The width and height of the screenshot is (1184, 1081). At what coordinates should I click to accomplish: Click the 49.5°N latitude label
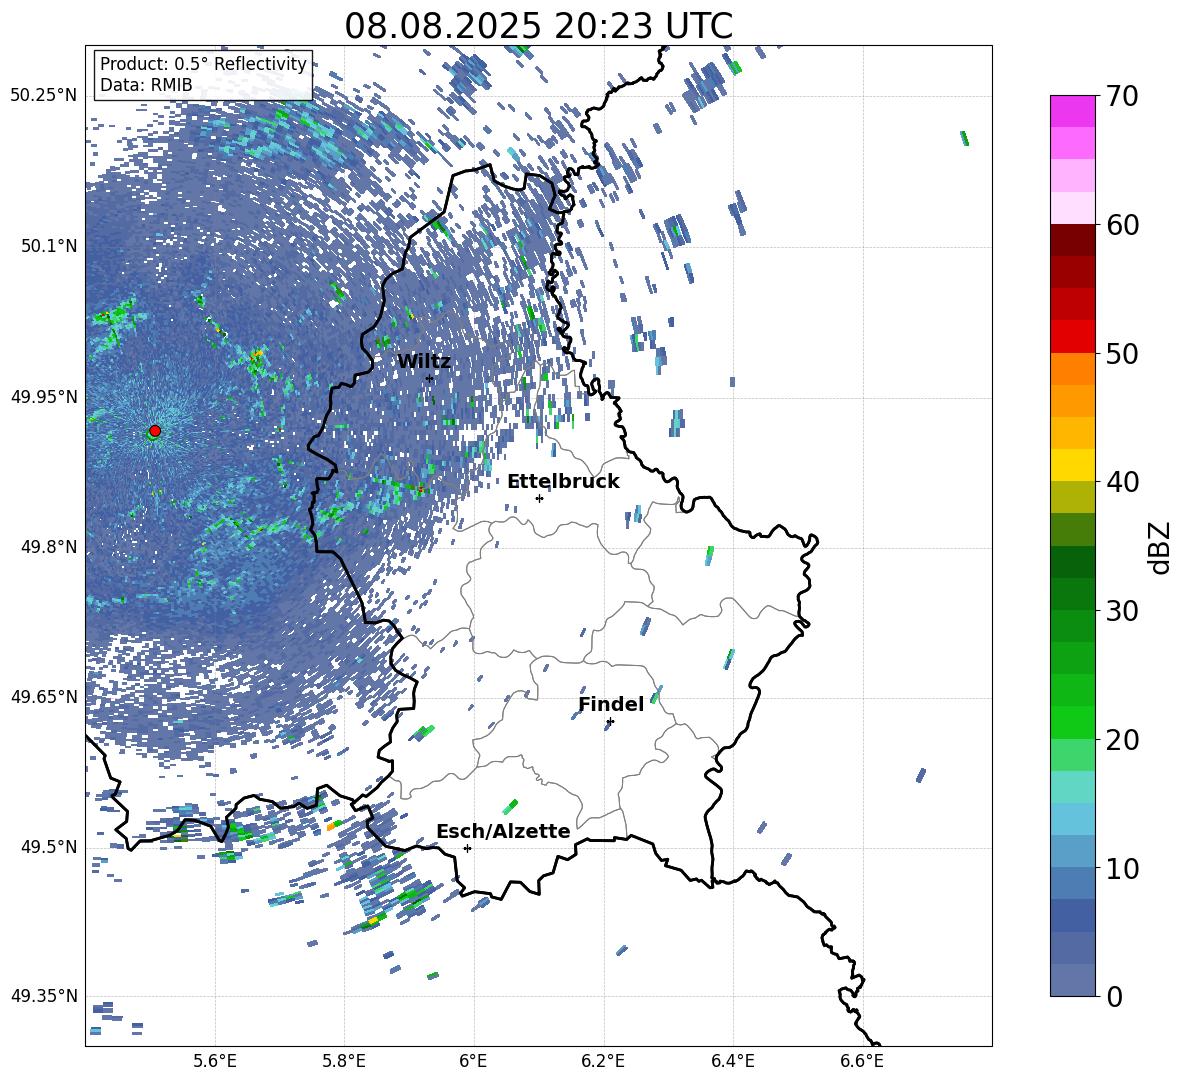coord(49,847)
